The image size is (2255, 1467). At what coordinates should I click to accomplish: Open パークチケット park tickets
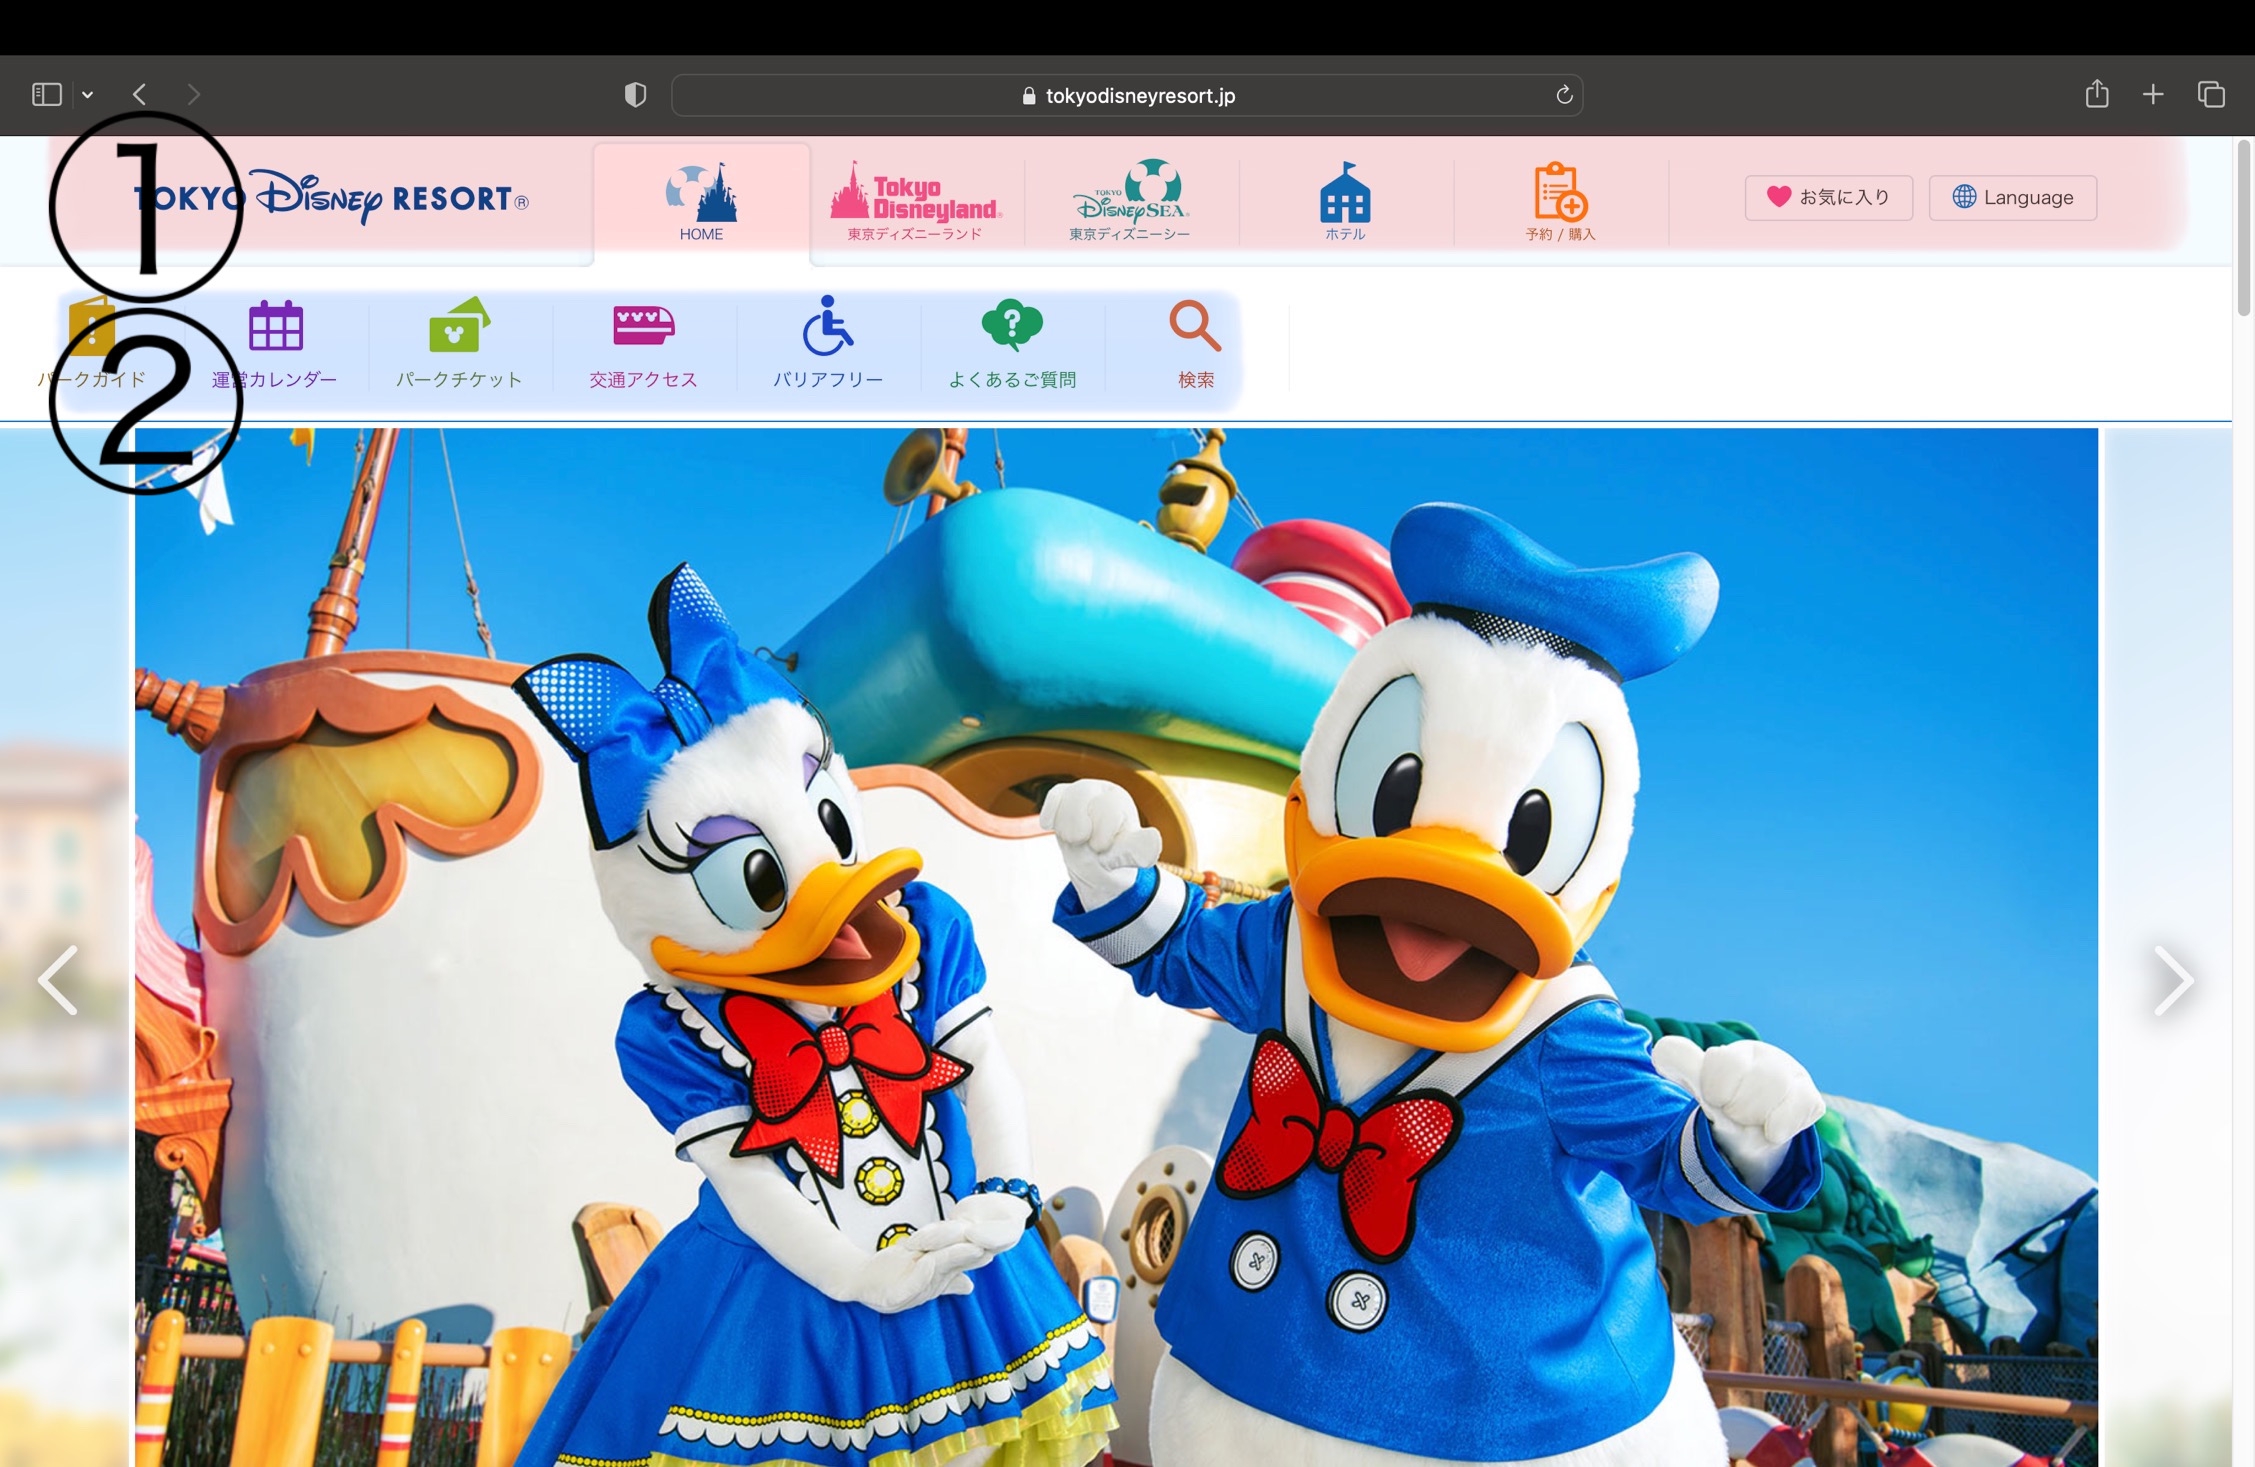click(459, 345)
